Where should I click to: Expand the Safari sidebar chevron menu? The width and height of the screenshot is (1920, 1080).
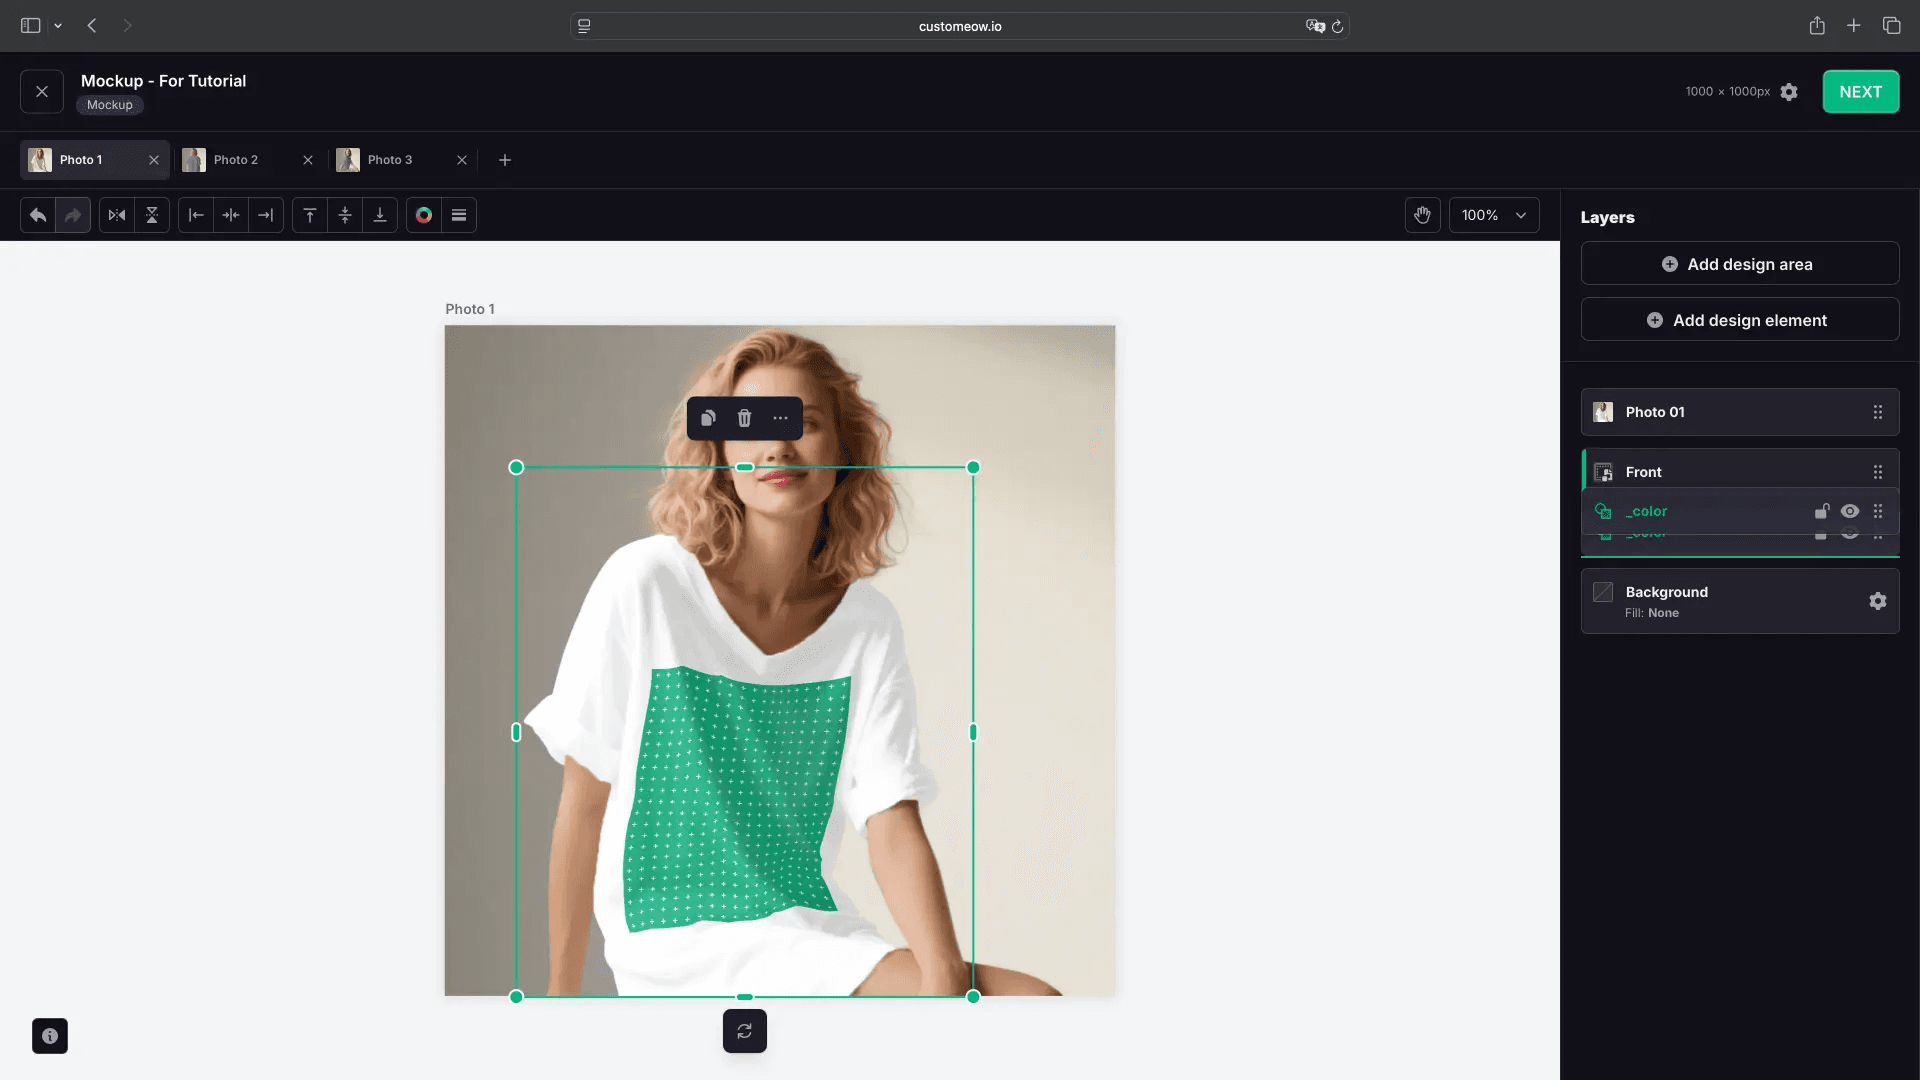coord(58,26)
